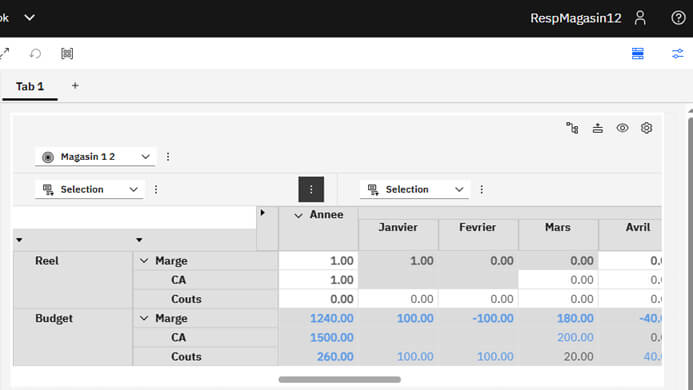Click the RespMagasin12 username text
Screen dimensions: 693x390
[x=575, y=18]
